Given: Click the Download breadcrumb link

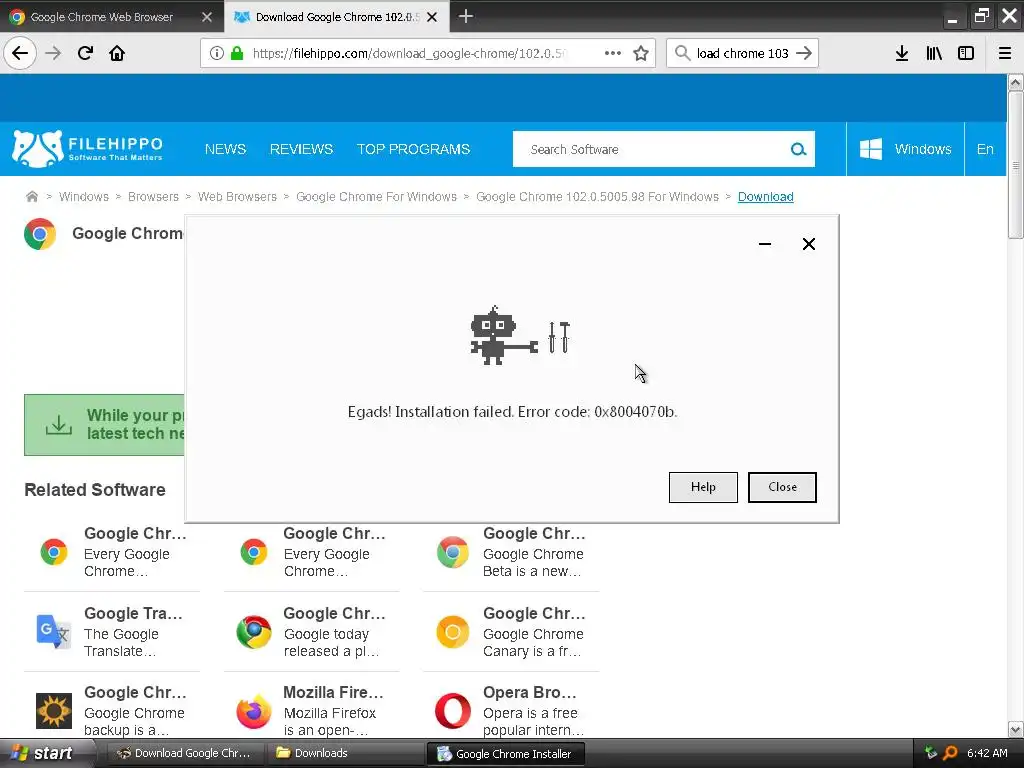Looking at the screenshot, I should [x=765, y=197].
